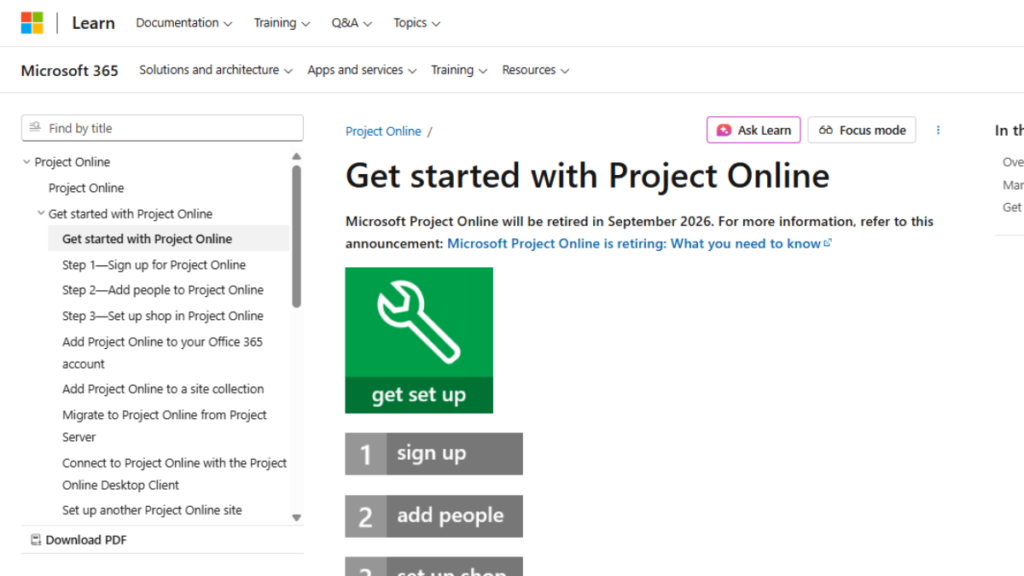Click the green get set up wrench tile
The height and width of the screenshot is (576, 1024).
(x=419, y=340)
